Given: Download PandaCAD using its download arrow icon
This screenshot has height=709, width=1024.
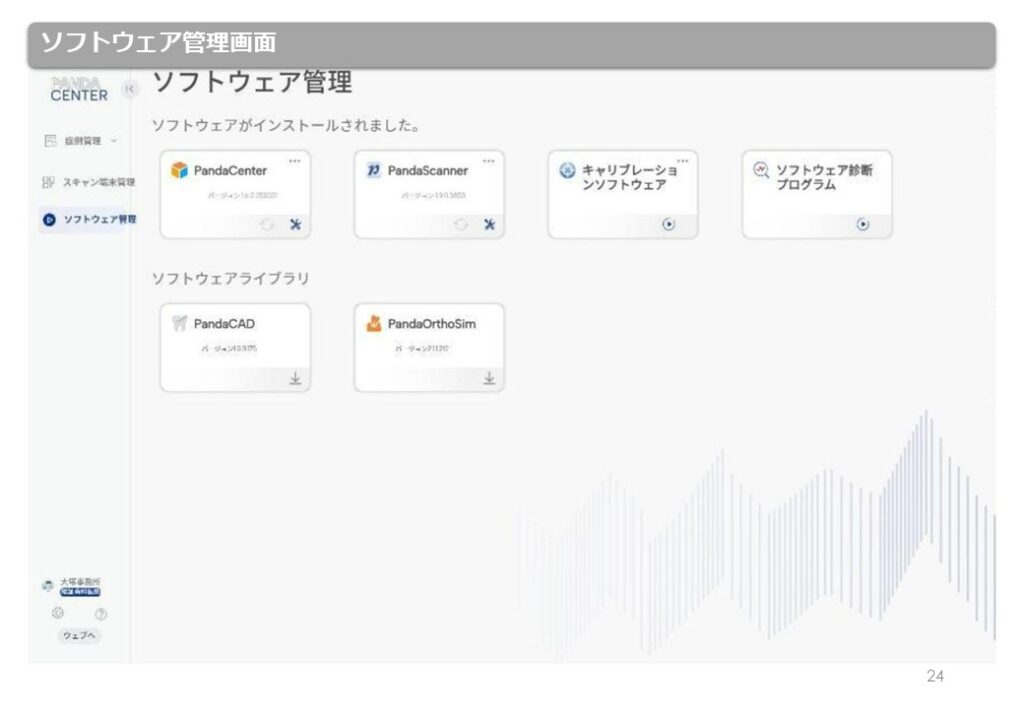Looking at the screenshot, I should [x=295, y=379].
